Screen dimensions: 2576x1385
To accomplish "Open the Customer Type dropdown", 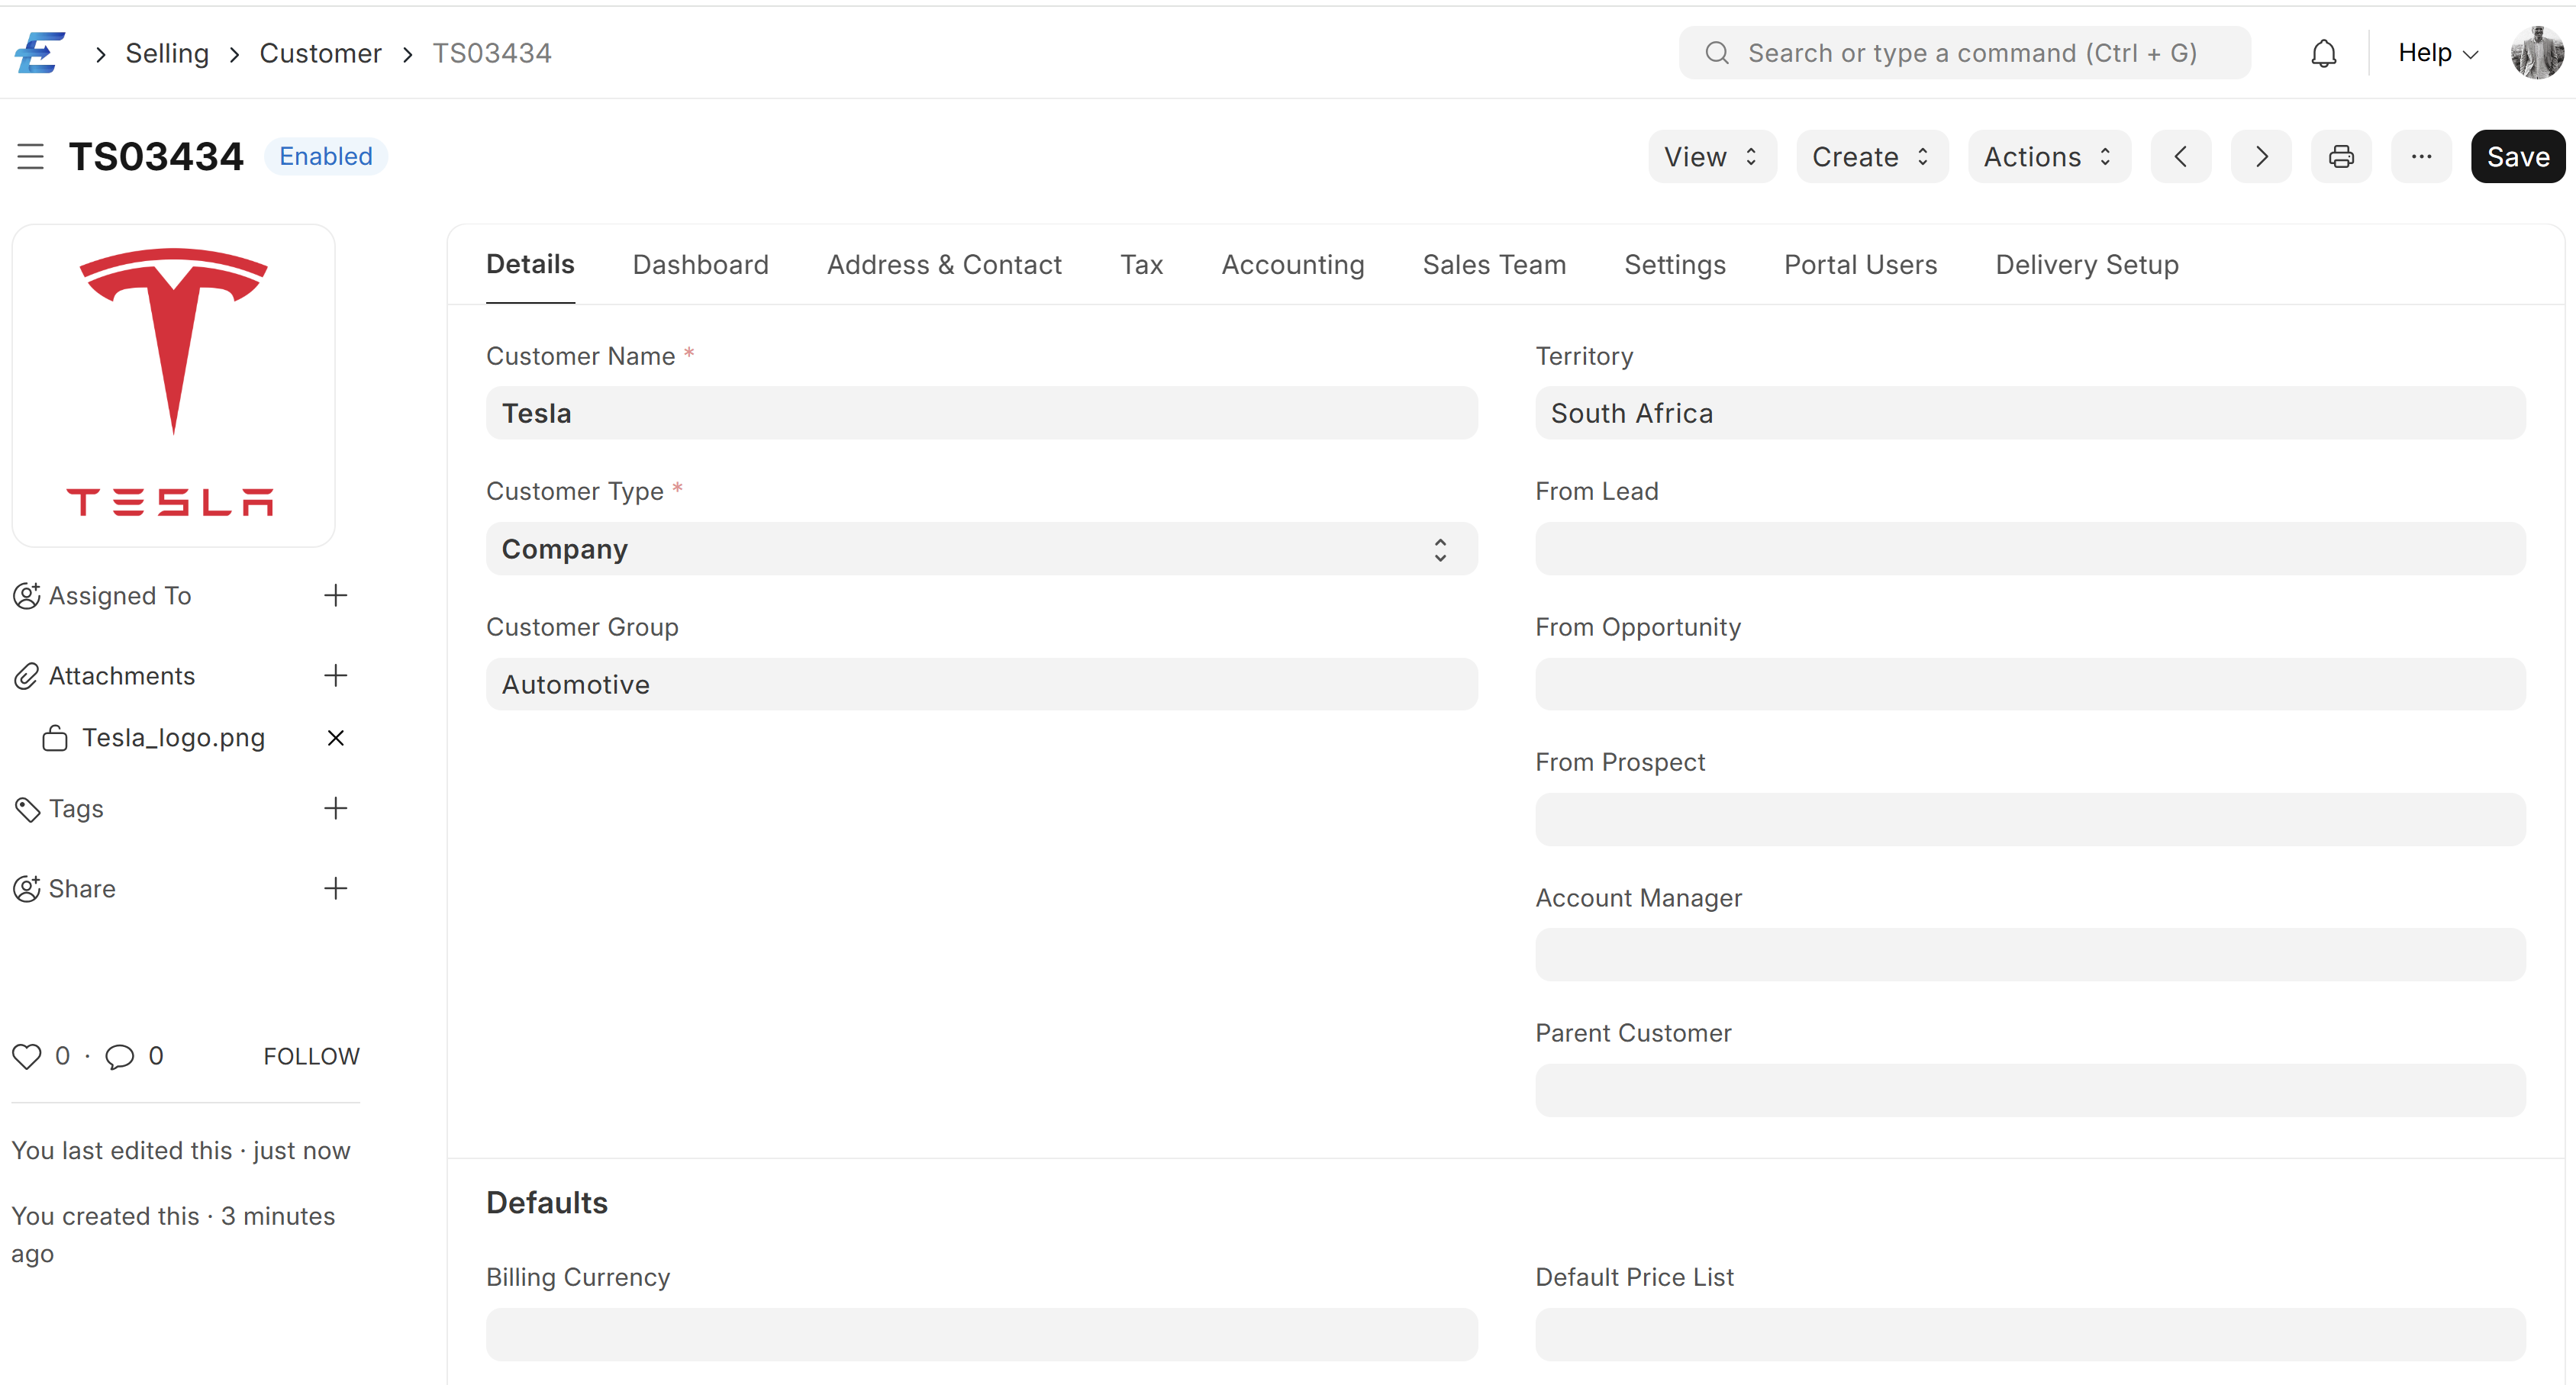I will click(x=981, y=549).
